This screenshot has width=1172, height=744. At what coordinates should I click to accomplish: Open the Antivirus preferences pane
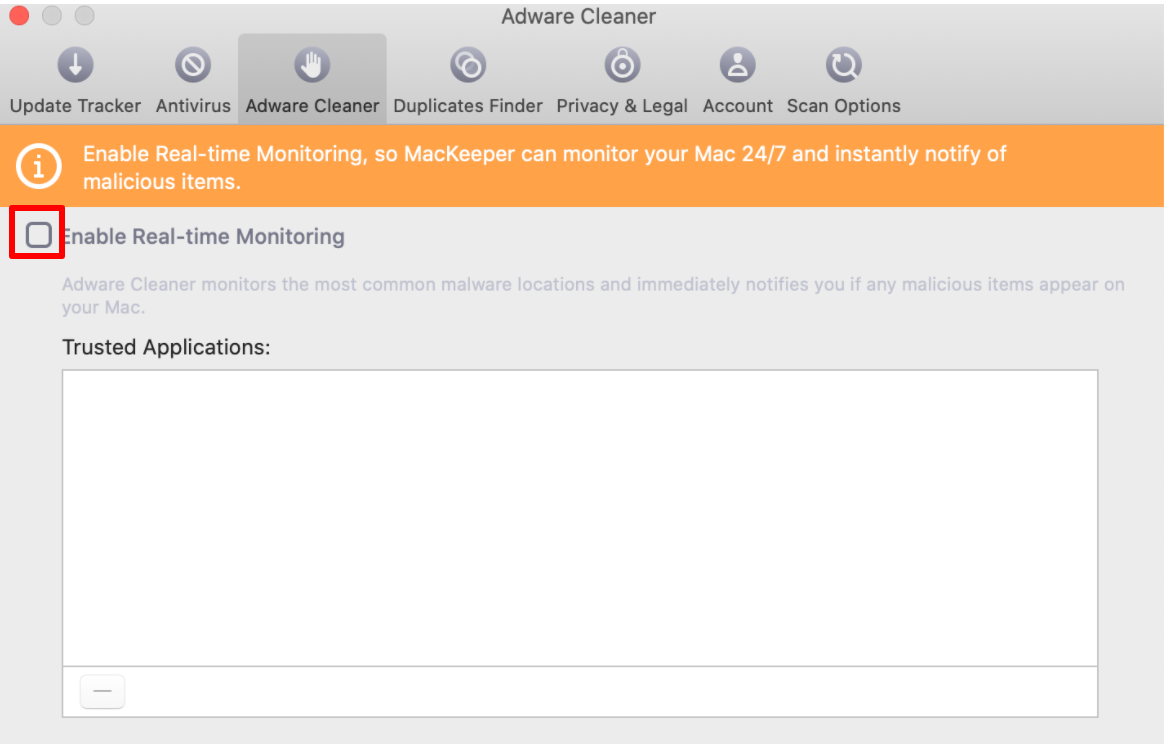pos(193,79)
